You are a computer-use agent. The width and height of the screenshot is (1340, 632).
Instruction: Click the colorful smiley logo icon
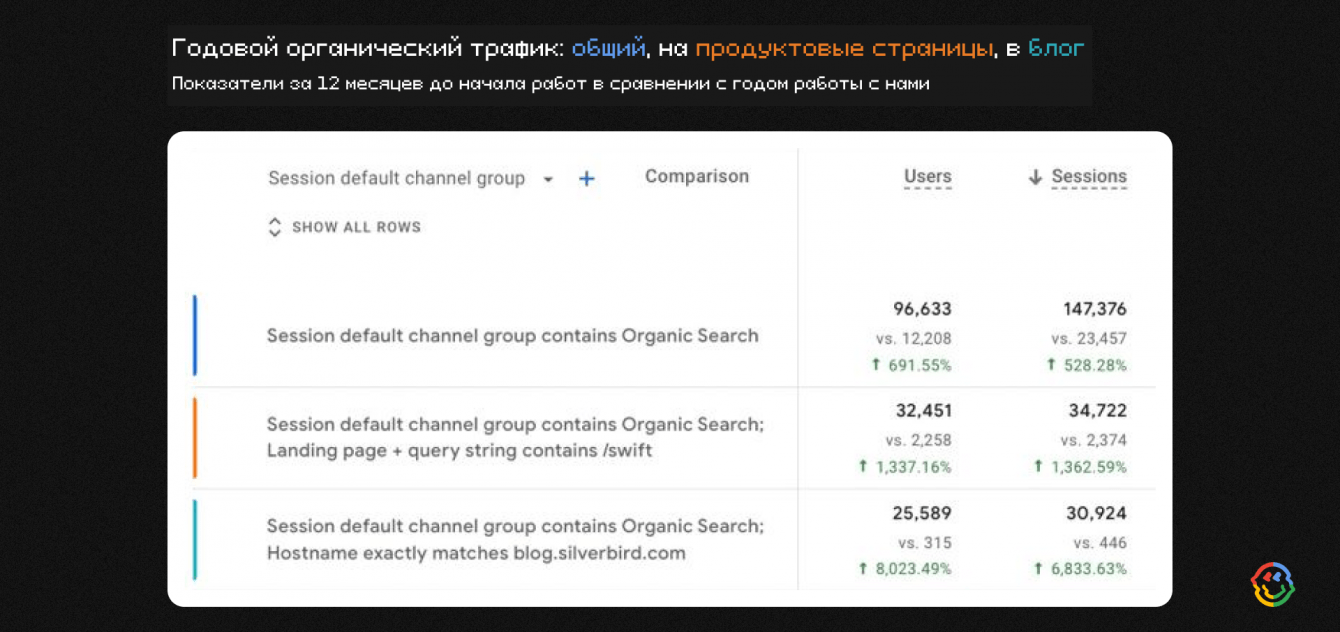pos(1272,584)
